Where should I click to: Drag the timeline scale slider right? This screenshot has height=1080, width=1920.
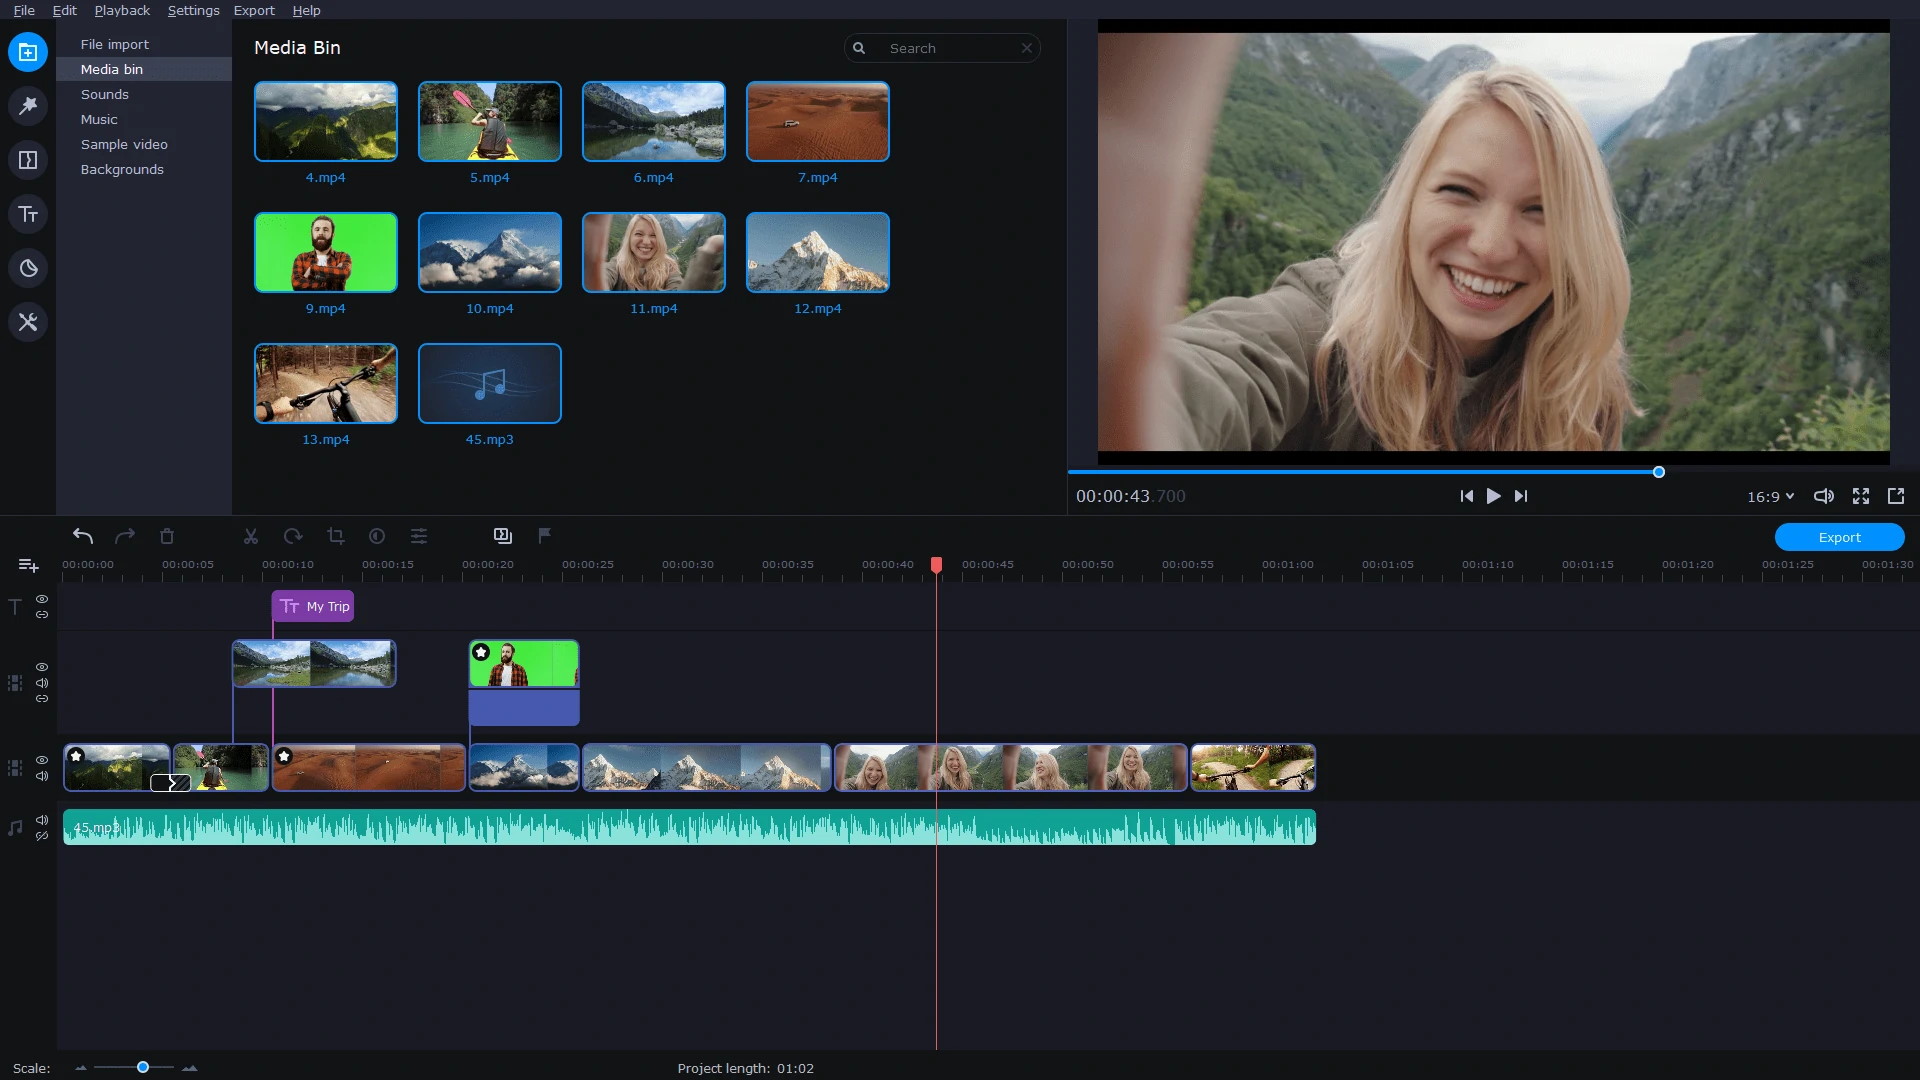coord(142,1067)
